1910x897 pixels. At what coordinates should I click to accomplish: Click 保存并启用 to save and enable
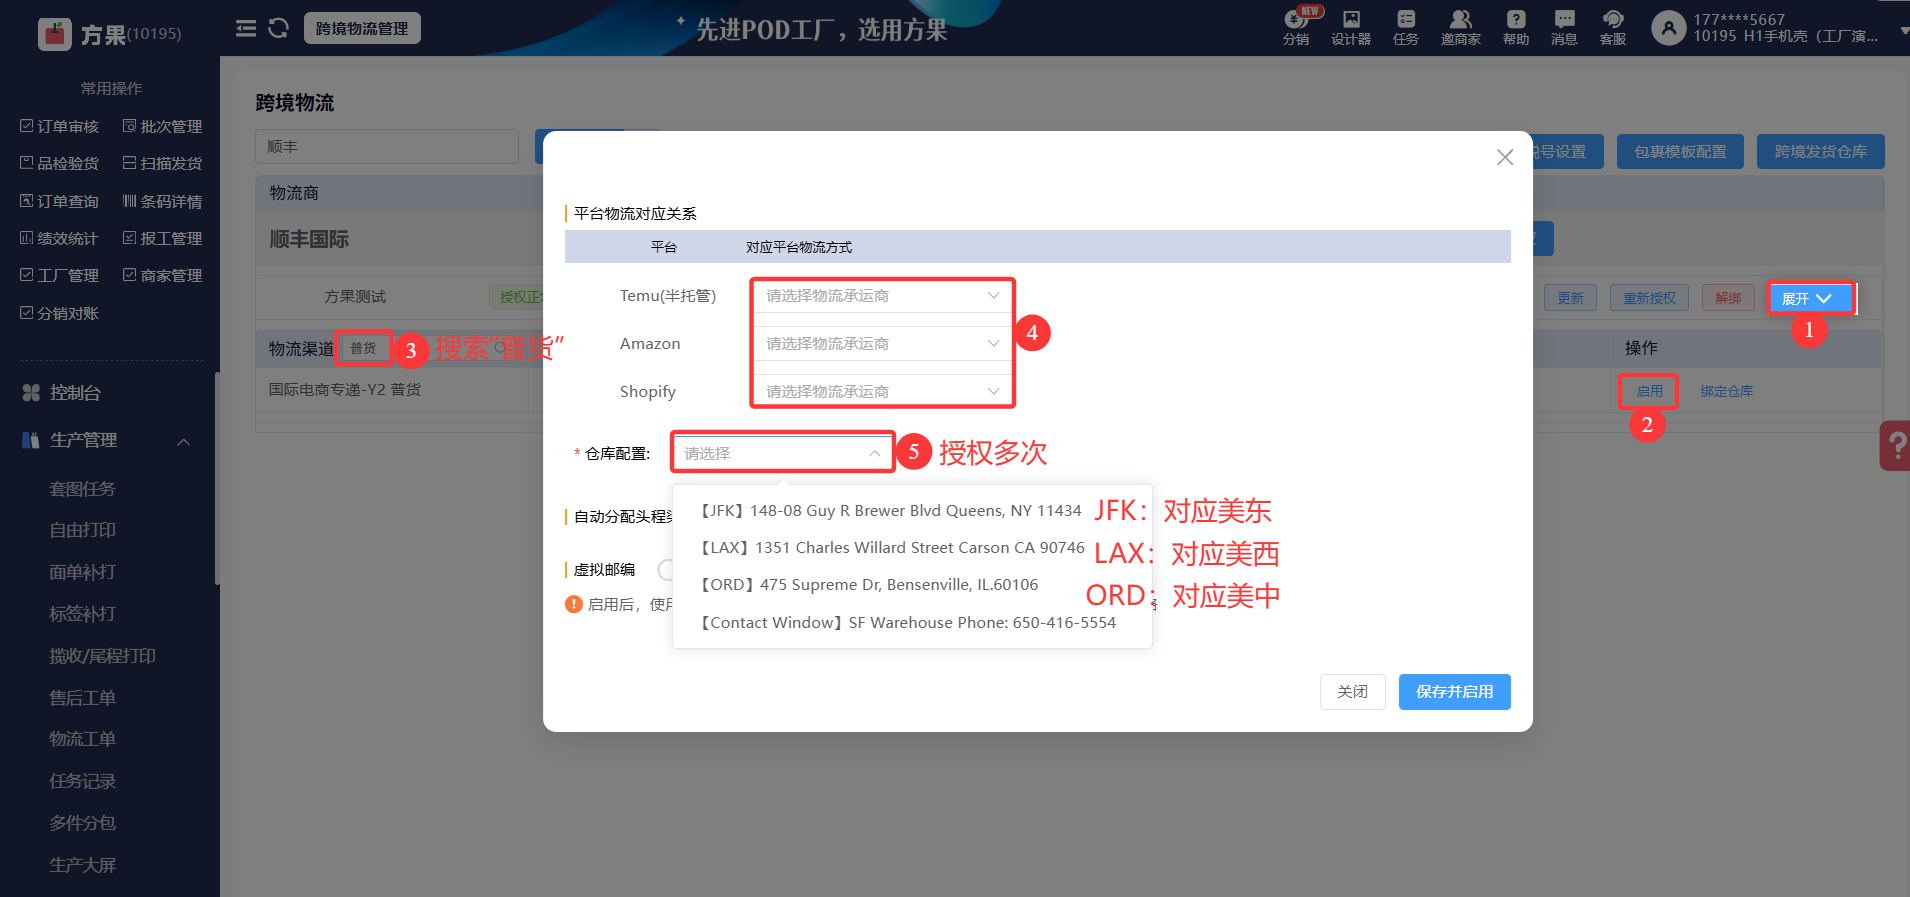click(x=1454, y=692)
